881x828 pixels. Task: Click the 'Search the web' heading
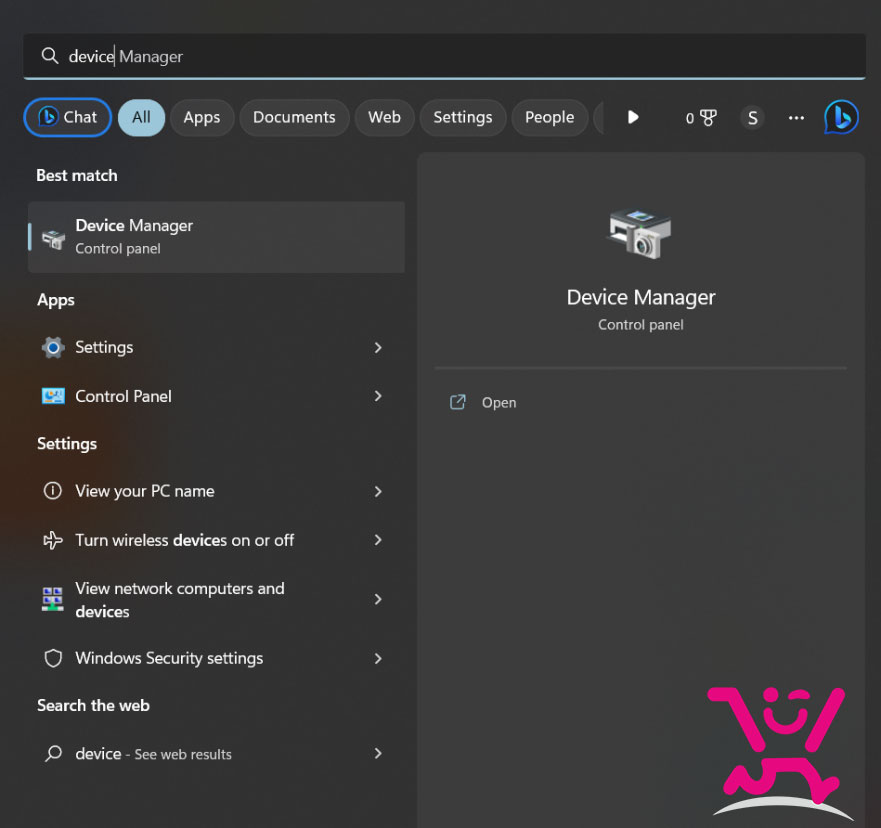tap(93, 705)
